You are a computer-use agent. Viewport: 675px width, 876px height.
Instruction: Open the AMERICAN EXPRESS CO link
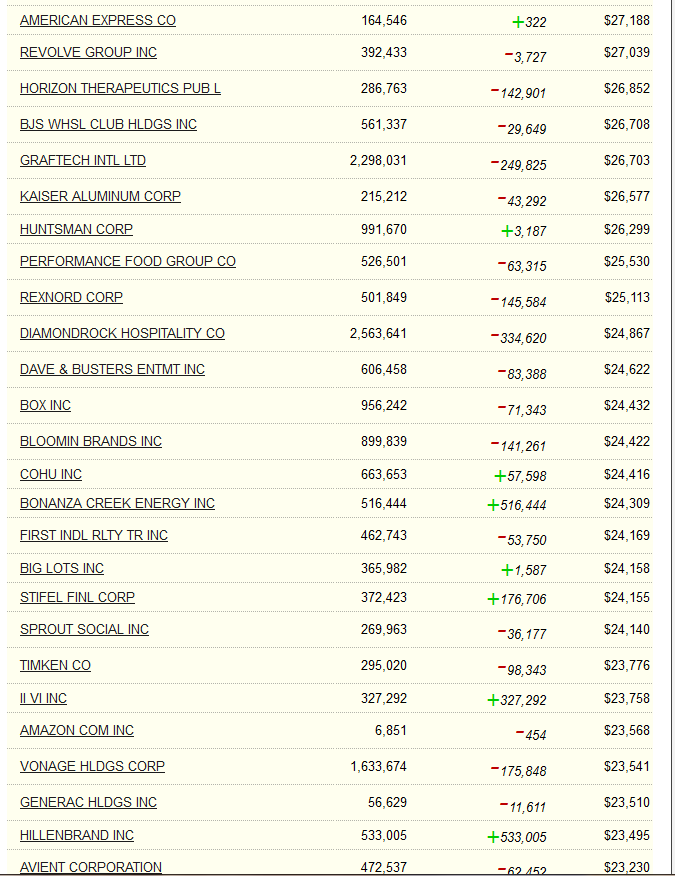click(98, 21)
